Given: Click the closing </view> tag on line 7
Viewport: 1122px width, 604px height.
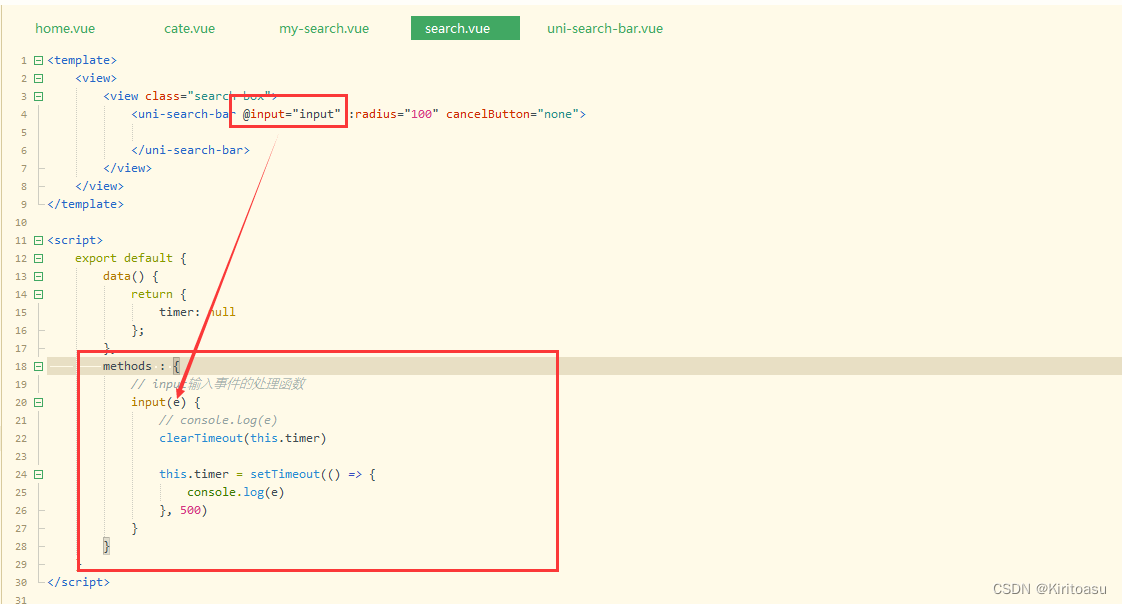Looking at the screenshot, I should point(127,167).
